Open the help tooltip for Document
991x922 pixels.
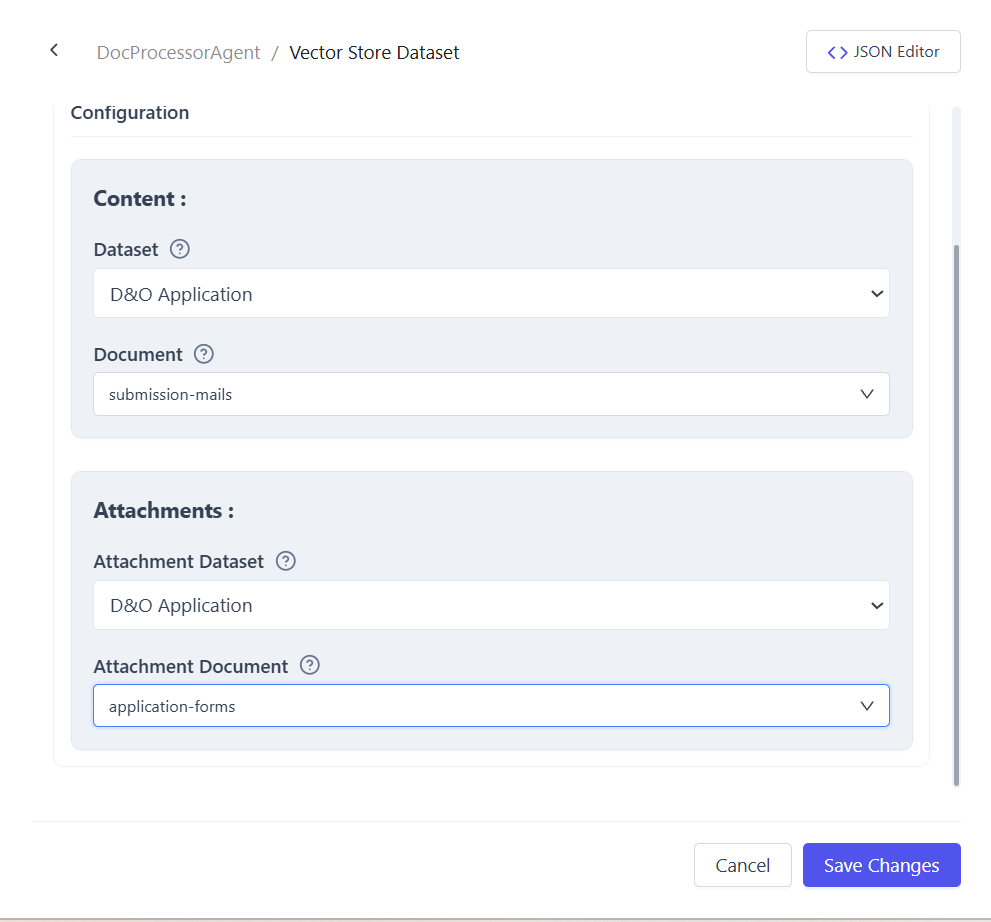[x=204, y=354]
